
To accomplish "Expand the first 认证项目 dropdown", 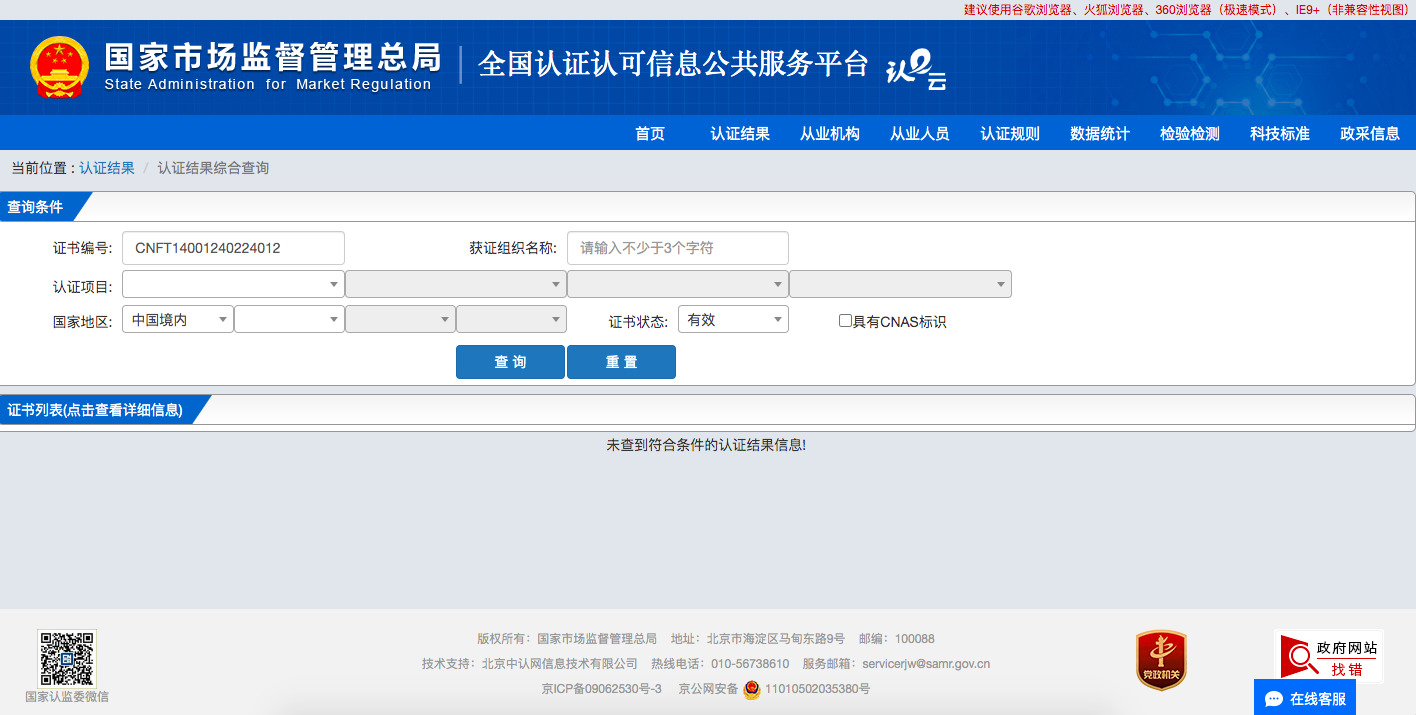I will click(233, 284).
